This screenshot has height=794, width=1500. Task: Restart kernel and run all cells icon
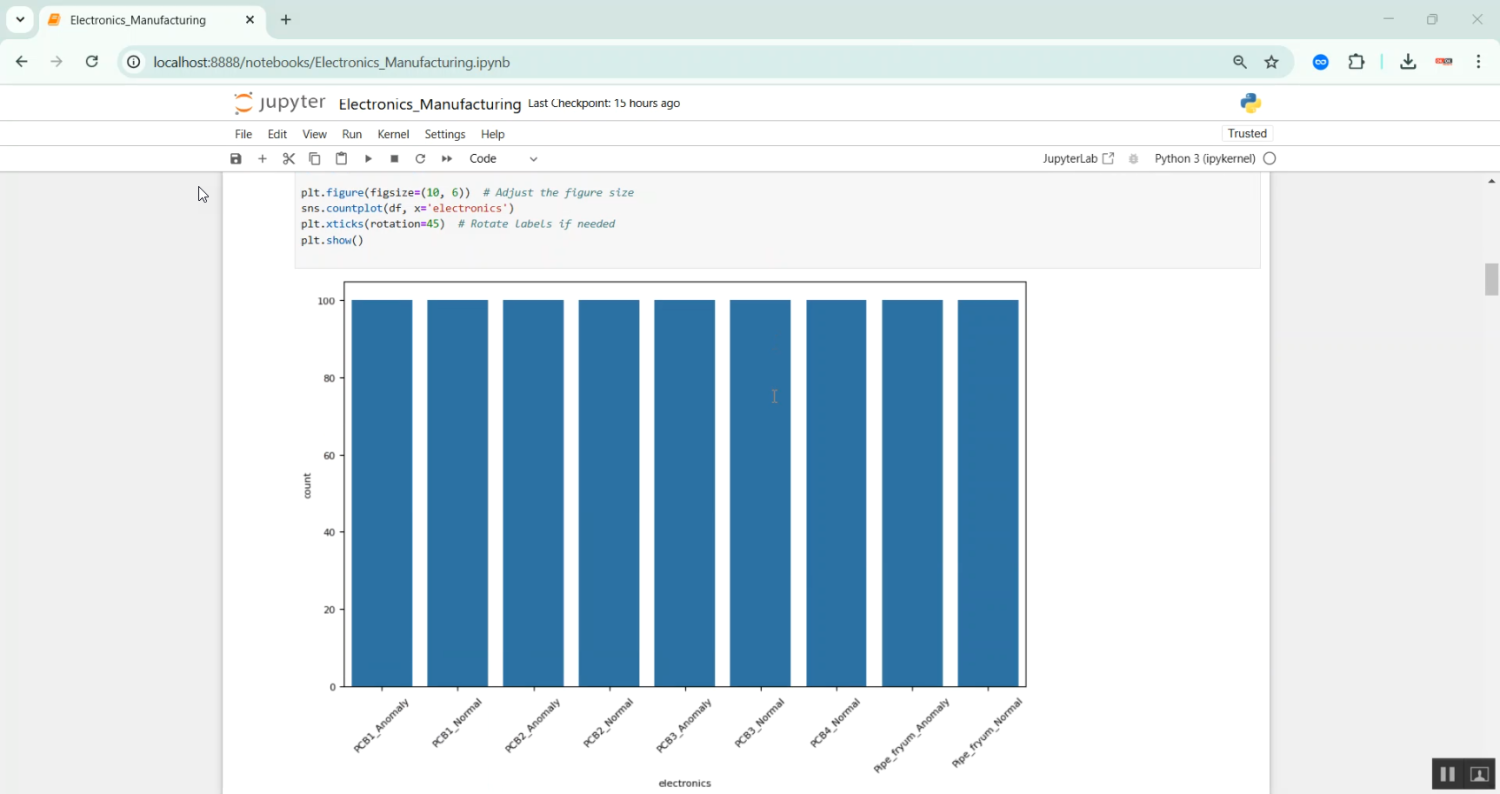[x=447, y=159]
